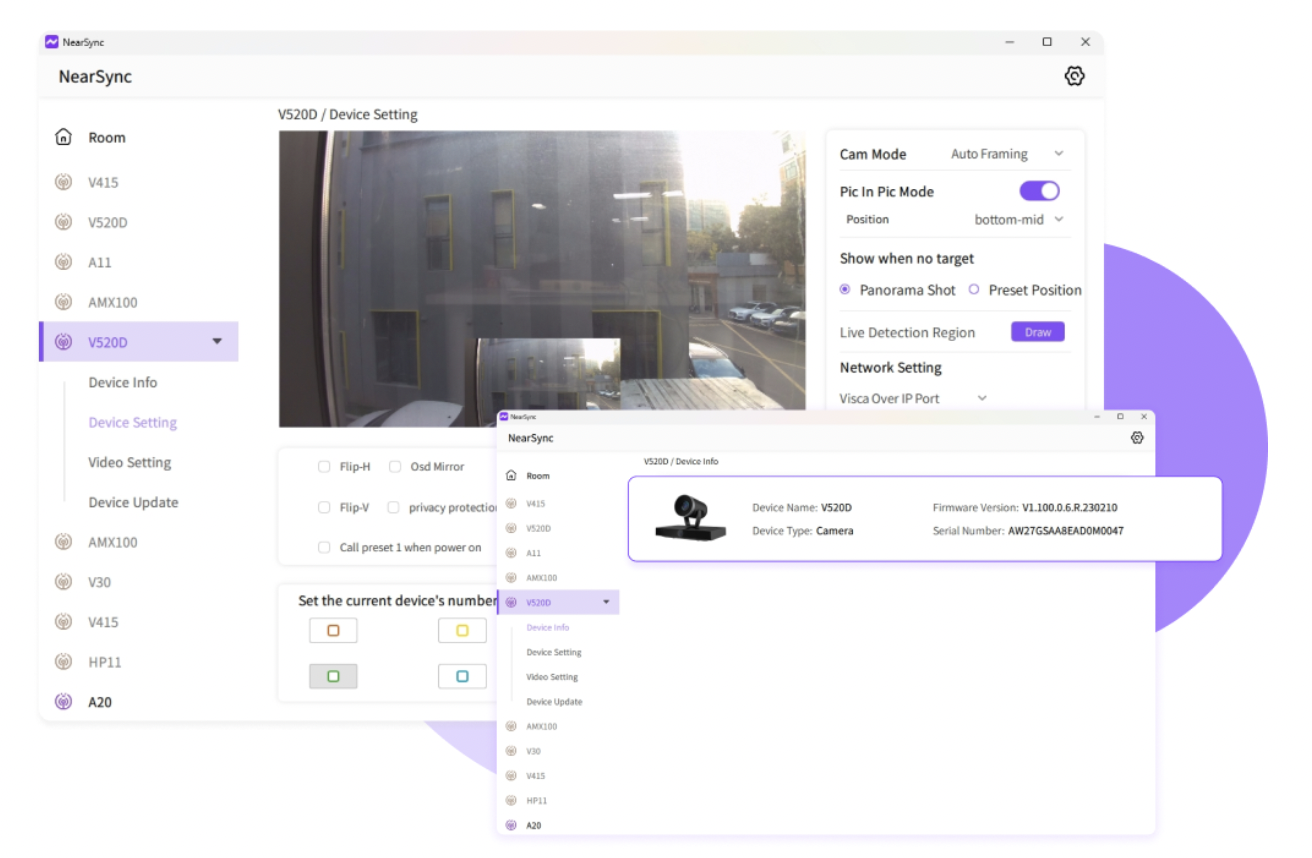Click Live Detection Region label

pos(907,332)
